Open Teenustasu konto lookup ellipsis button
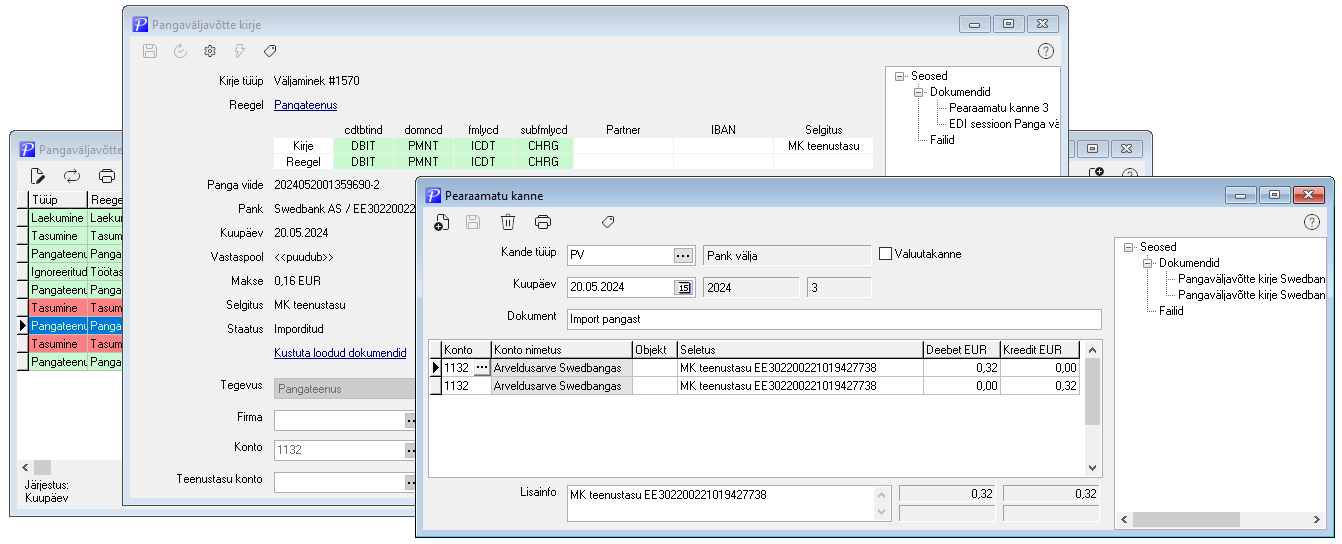1342x544 pixels. pos(409,482)
